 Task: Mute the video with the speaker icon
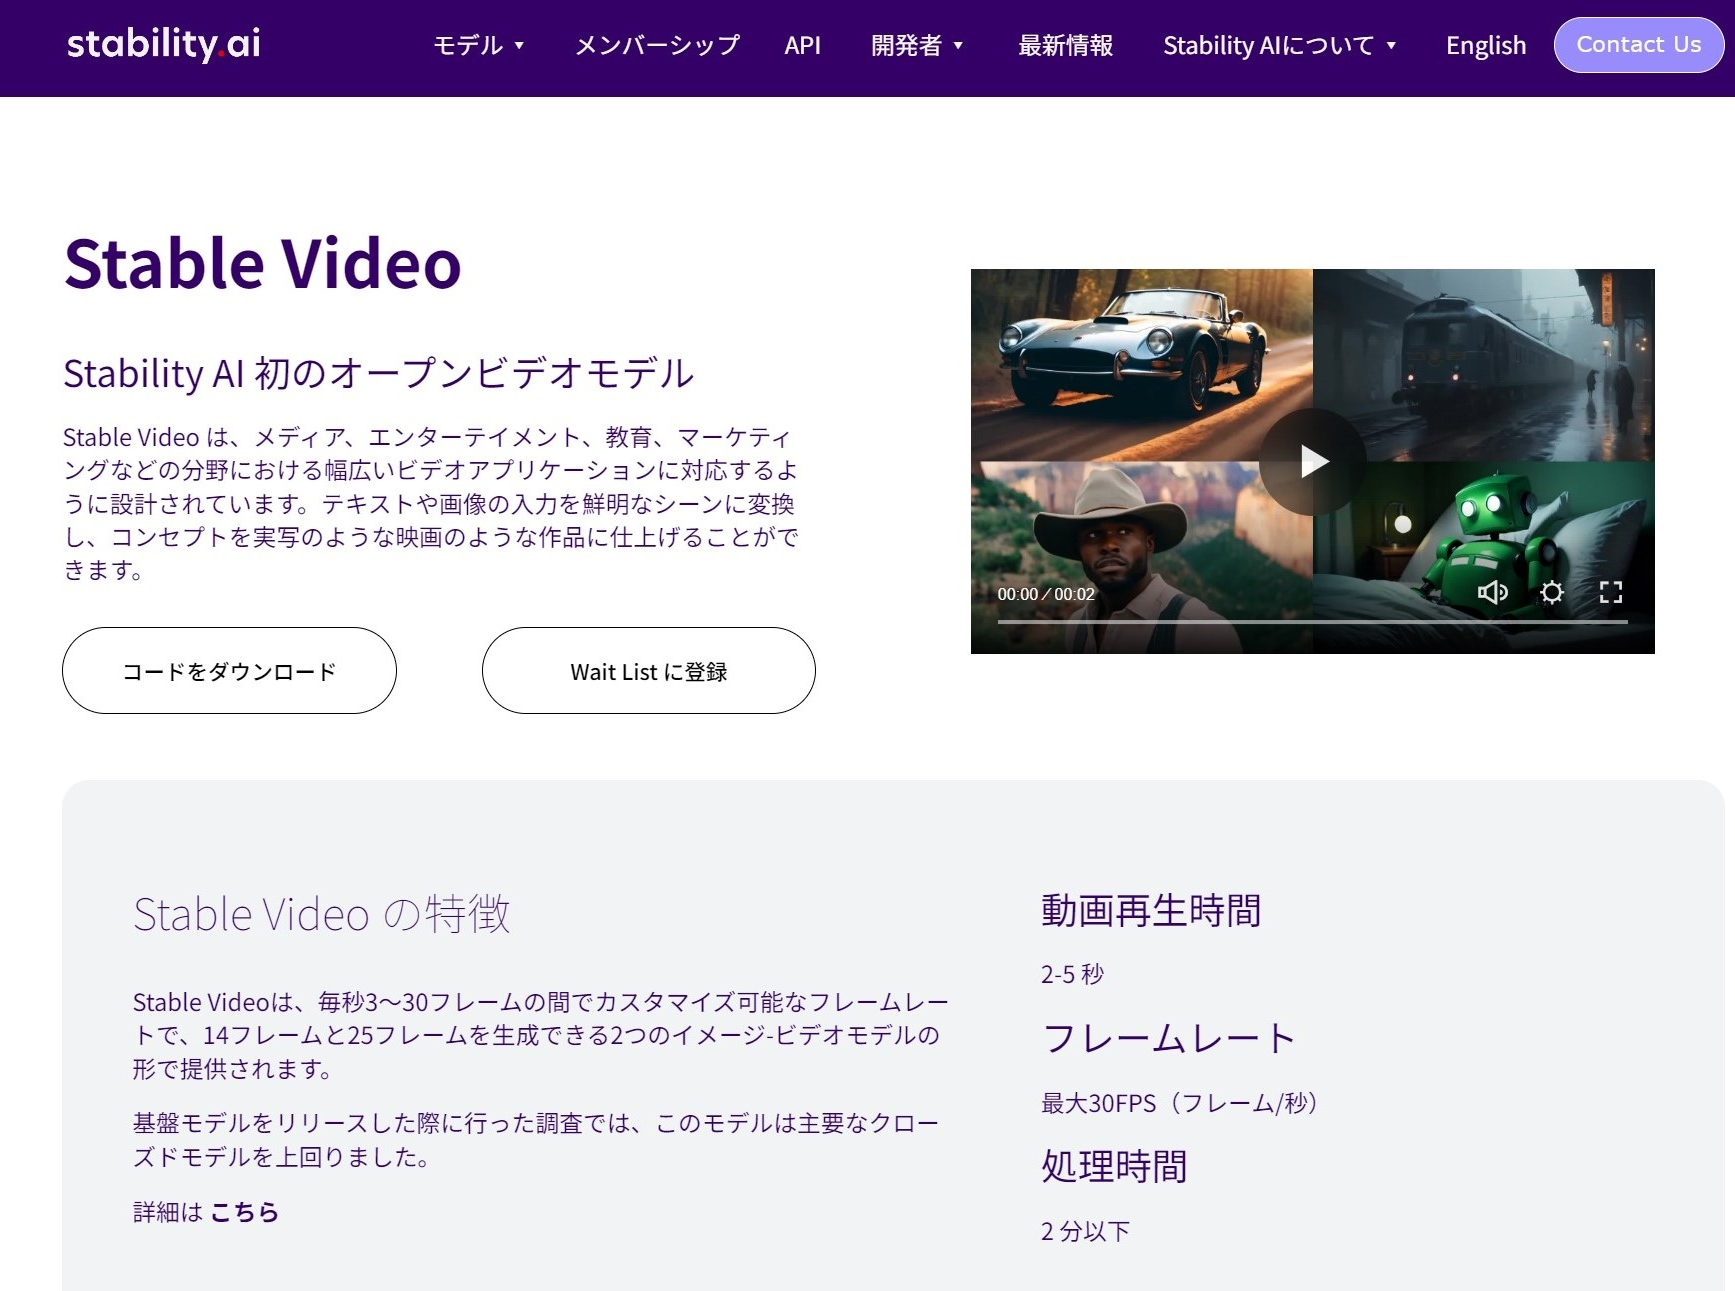(x=1492, y=593)
